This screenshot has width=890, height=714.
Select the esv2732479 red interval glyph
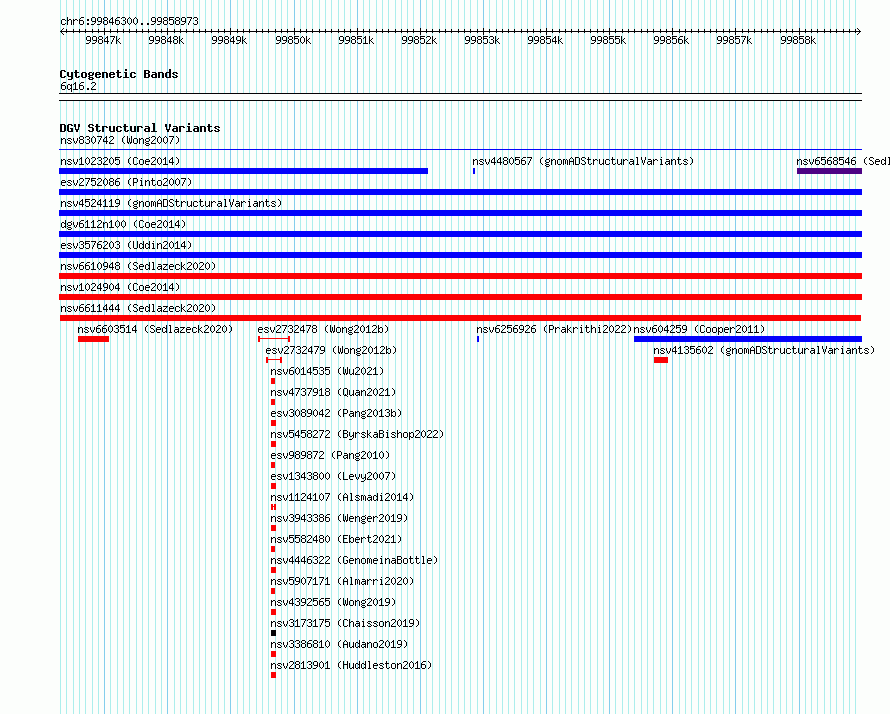click(274, 360)
